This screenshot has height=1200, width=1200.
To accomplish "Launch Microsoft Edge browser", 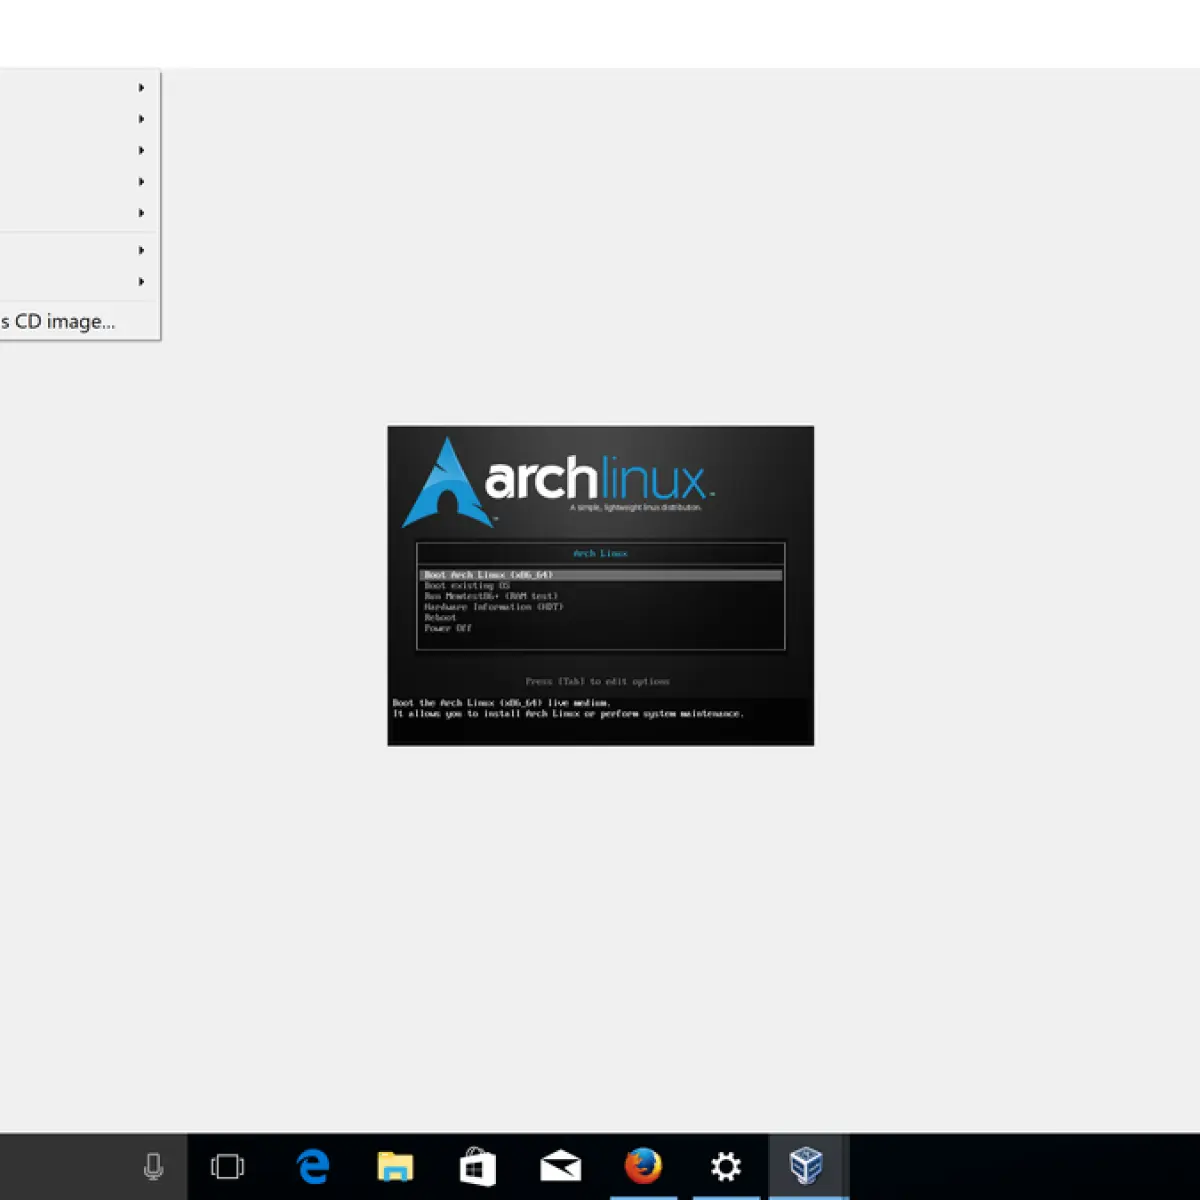I will point(313,1166).
